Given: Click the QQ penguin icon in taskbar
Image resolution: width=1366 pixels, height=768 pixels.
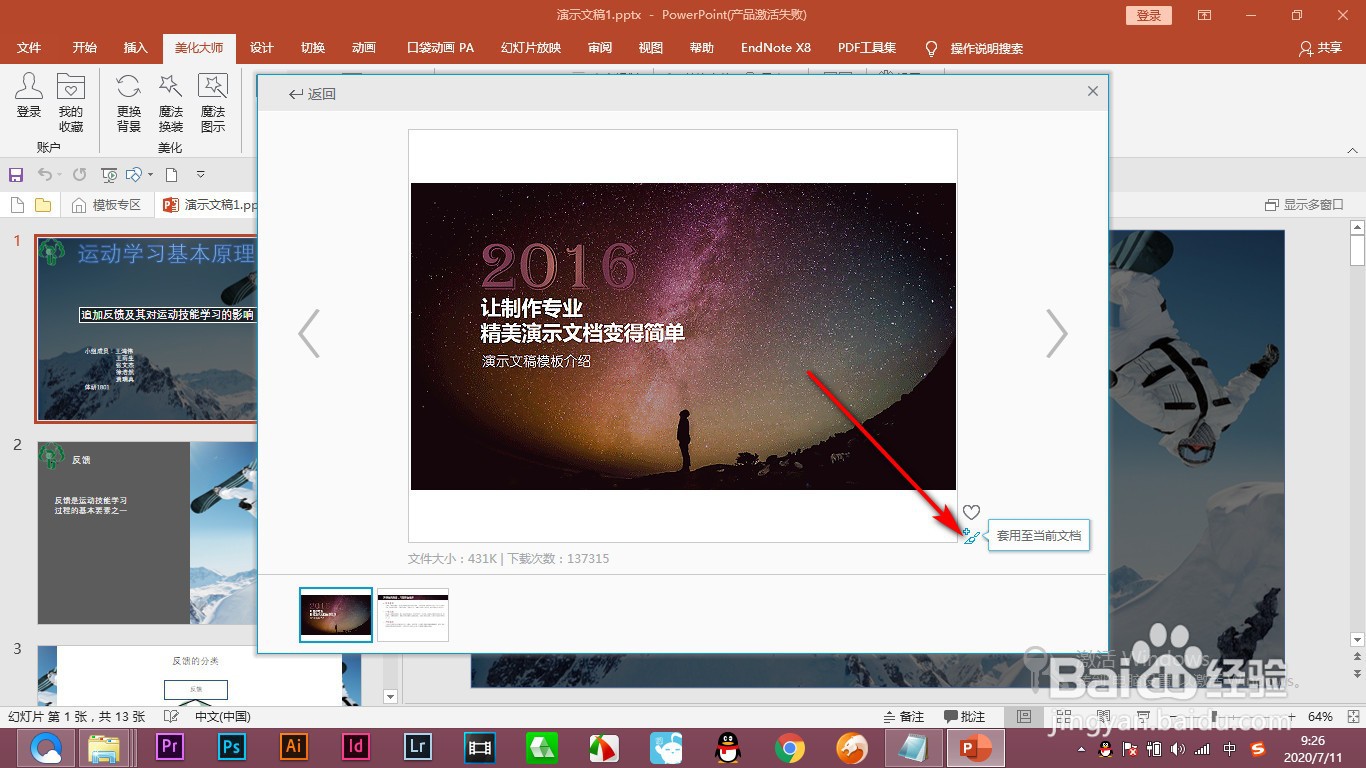Looking at the screenshot, I should (728, 747).
